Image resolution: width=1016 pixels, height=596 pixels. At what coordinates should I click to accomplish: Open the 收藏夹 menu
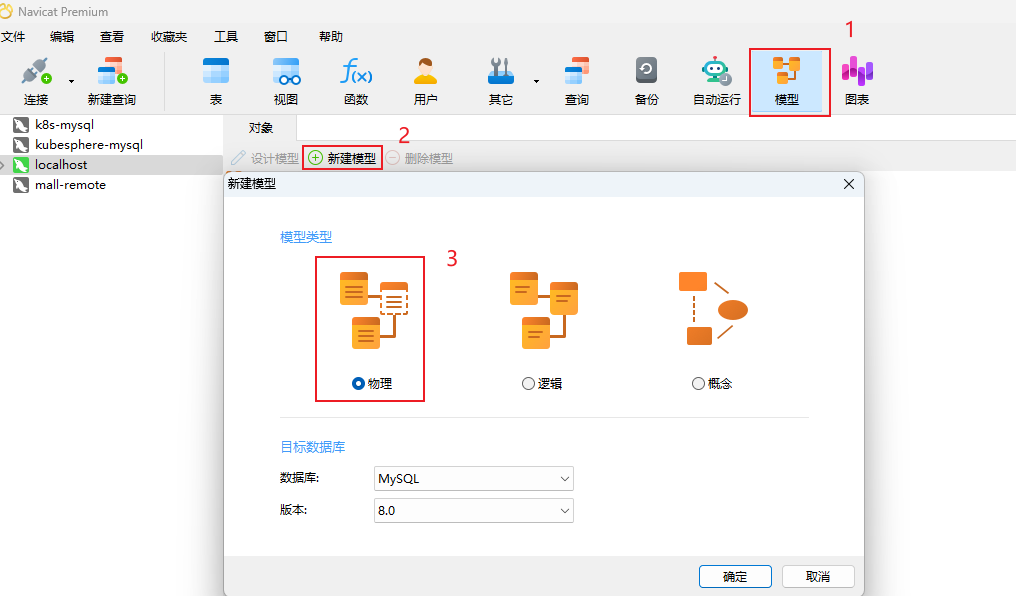(x=169, y=37)
